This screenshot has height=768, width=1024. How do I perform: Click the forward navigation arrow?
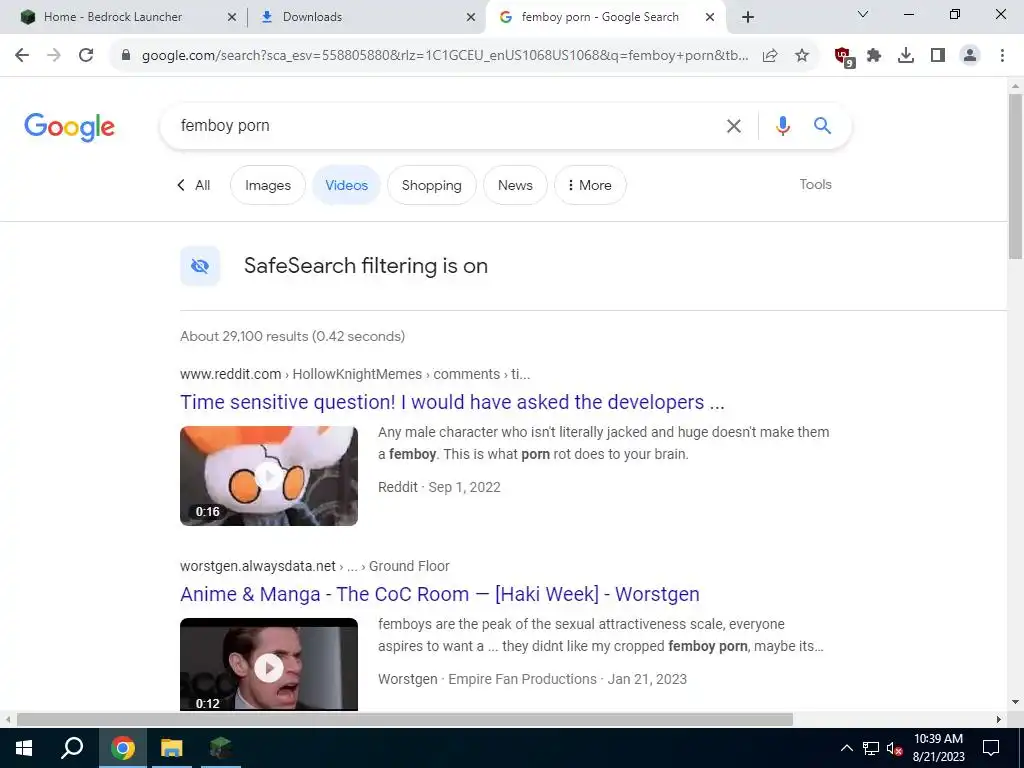54,56
